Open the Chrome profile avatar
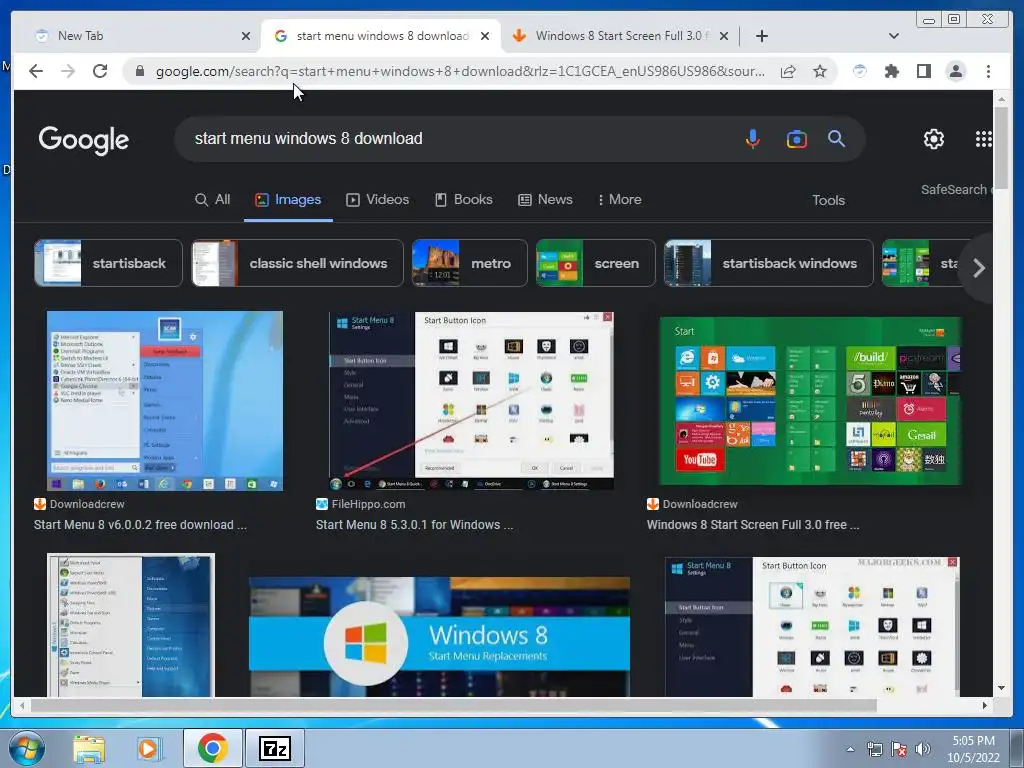This screenshot has height=768, width=1024. pyautogui.click(x=955, y=71)
